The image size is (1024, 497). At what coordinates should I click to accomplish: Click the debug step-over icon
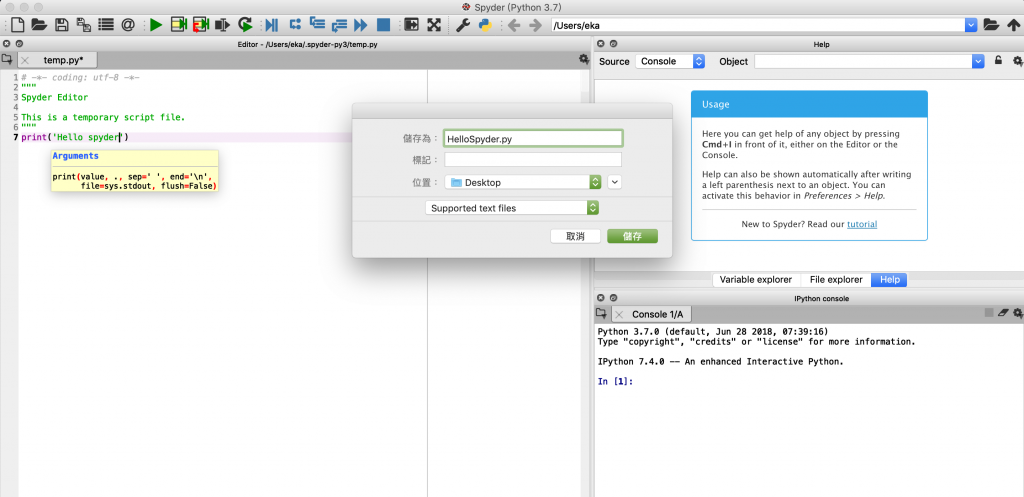(295, 25)
